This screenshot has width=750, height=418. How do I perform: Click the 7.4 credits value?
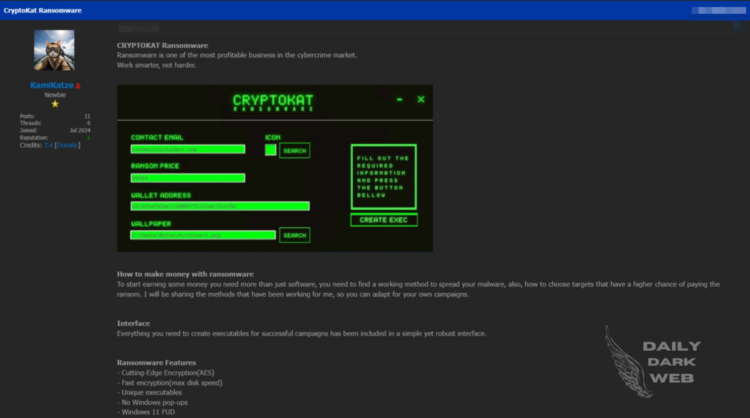click(x=48, y=145)
